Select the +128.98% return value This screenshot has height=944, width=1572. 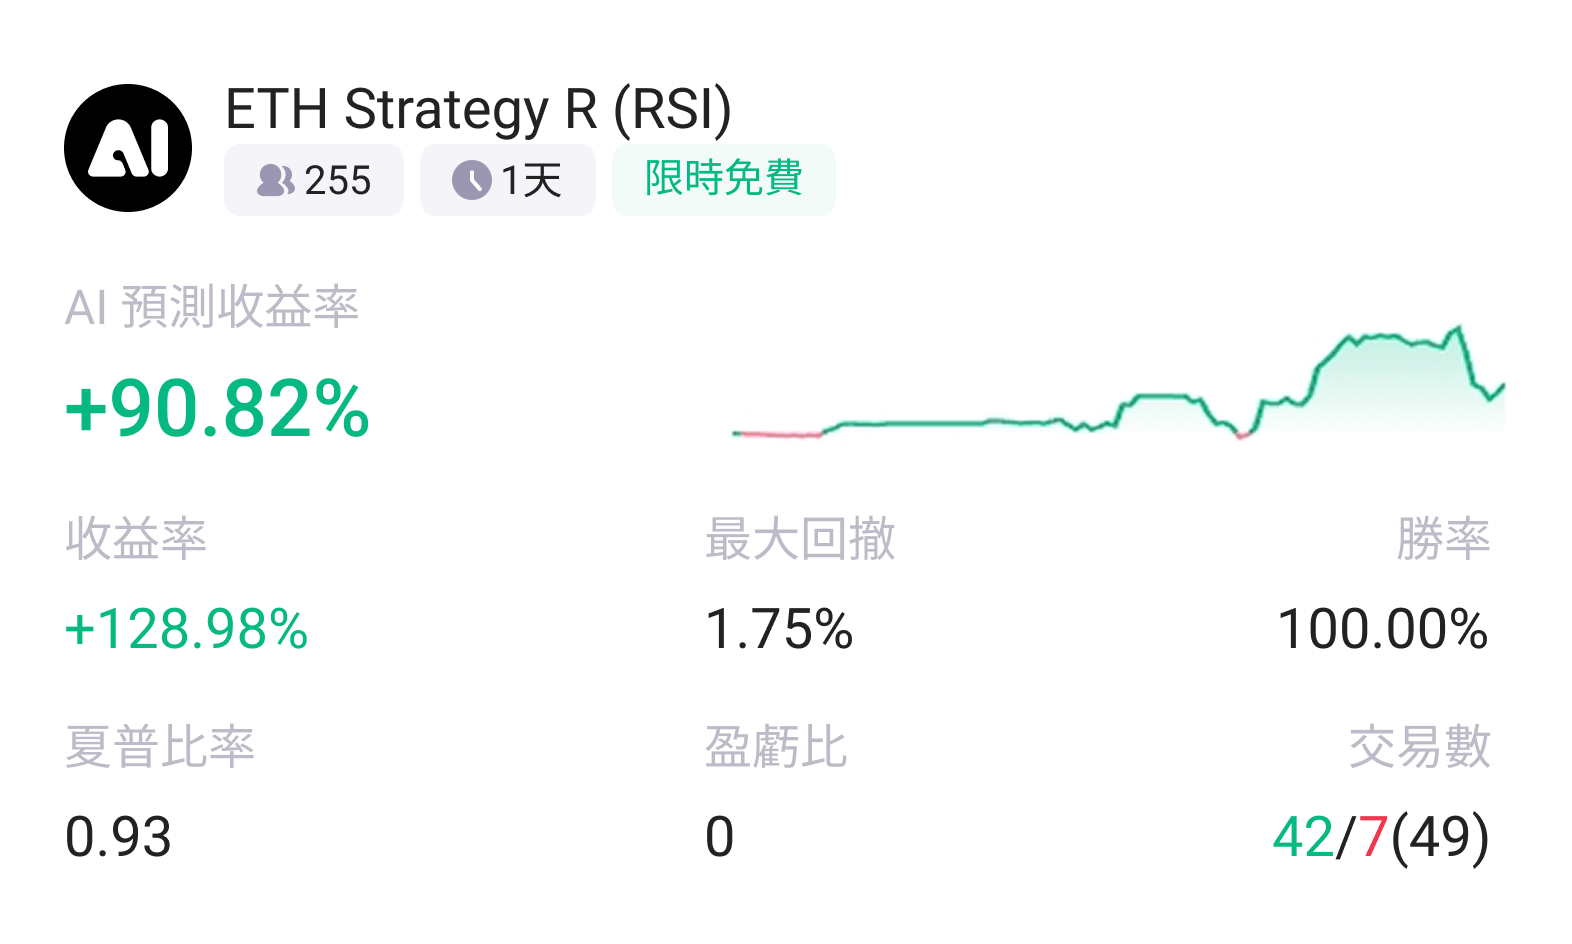tap(186, 630)
